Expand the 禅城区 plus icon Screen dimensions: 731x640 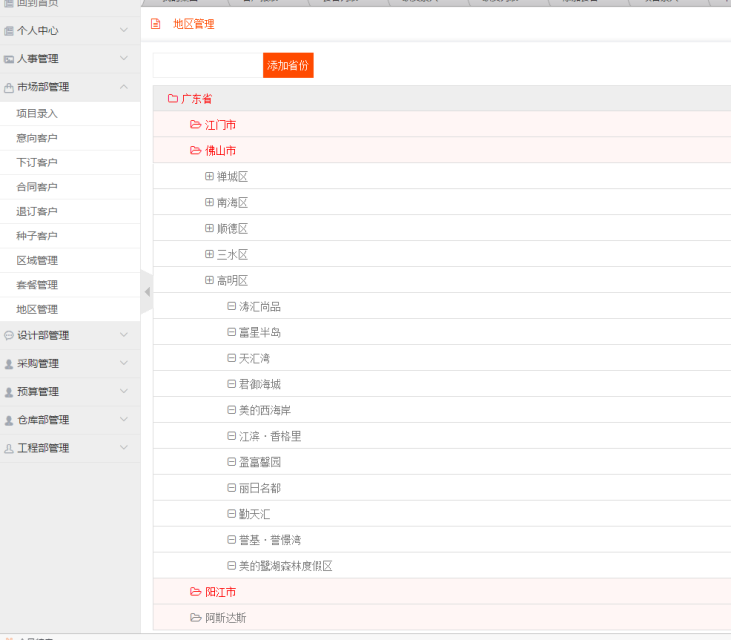209,176
